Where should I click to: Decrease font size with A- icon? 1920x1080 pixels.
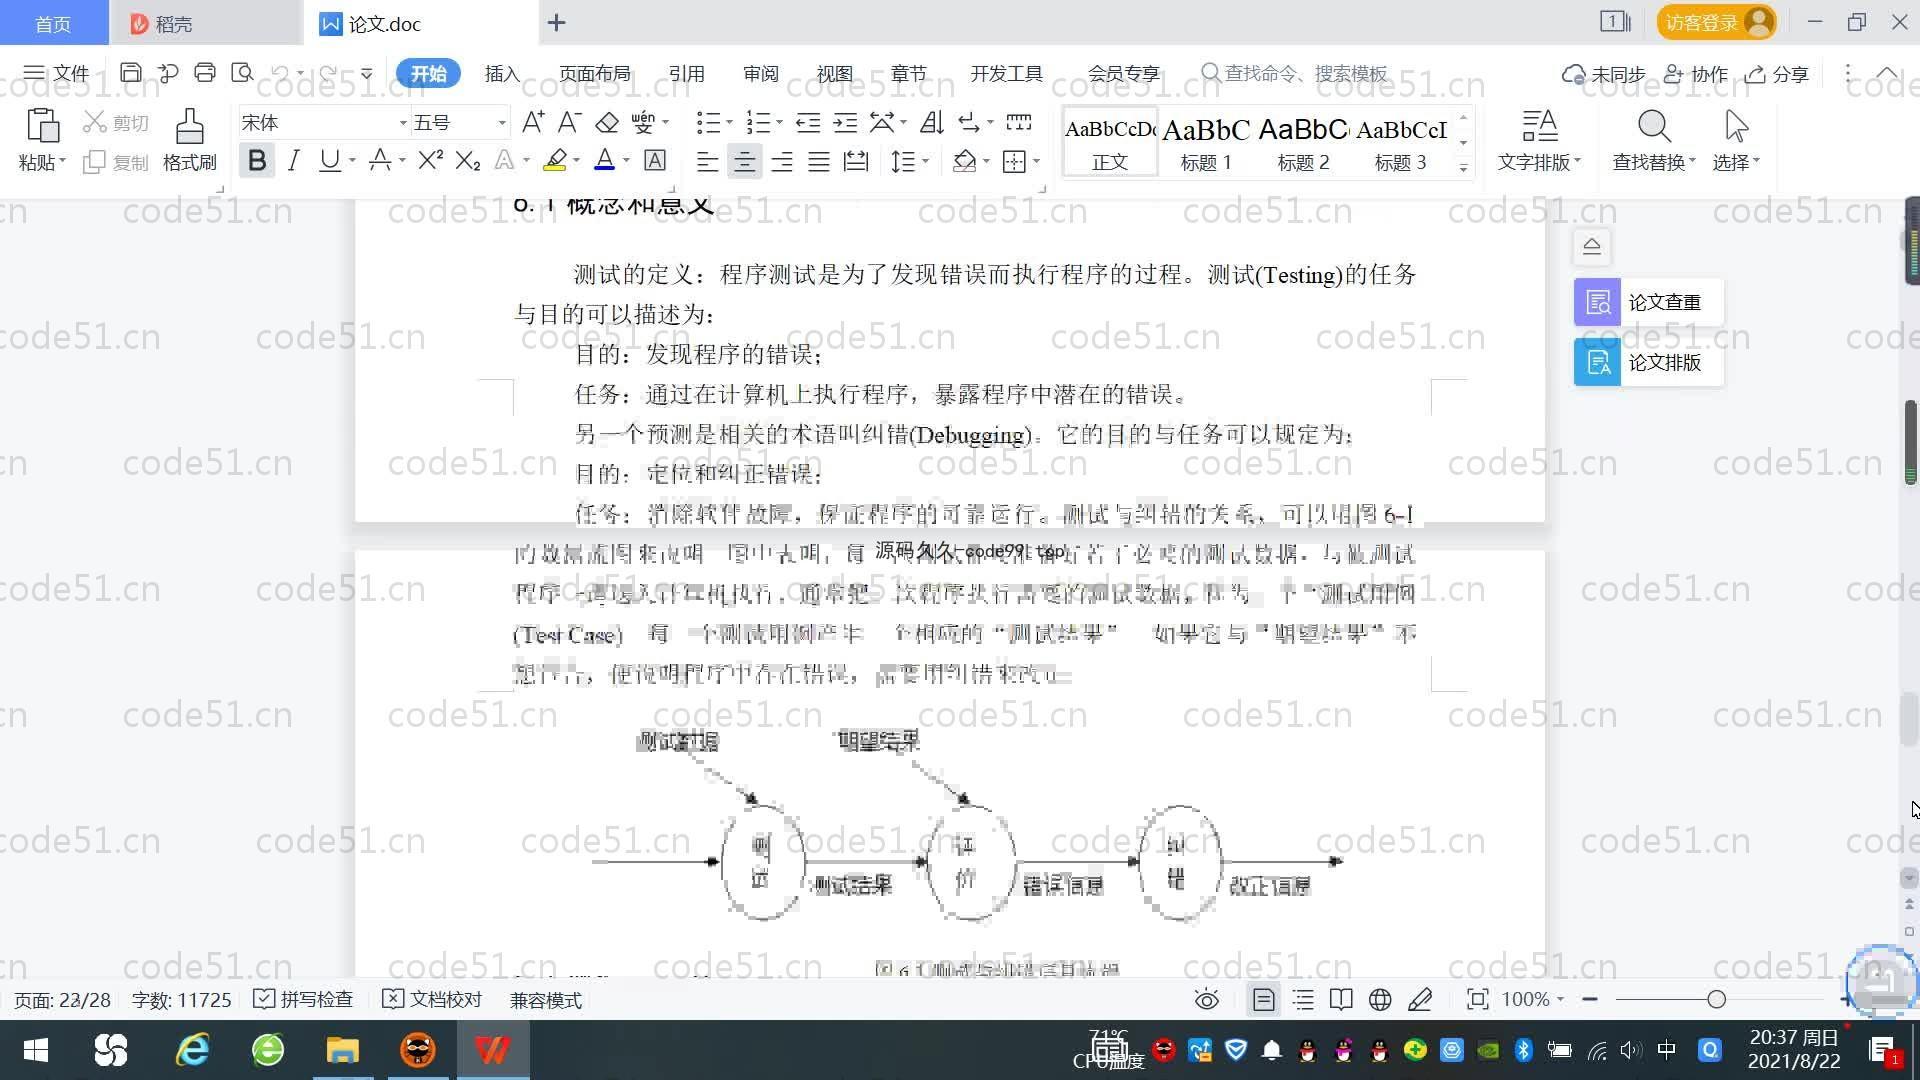pyautogui.click(x=569, y=122)
